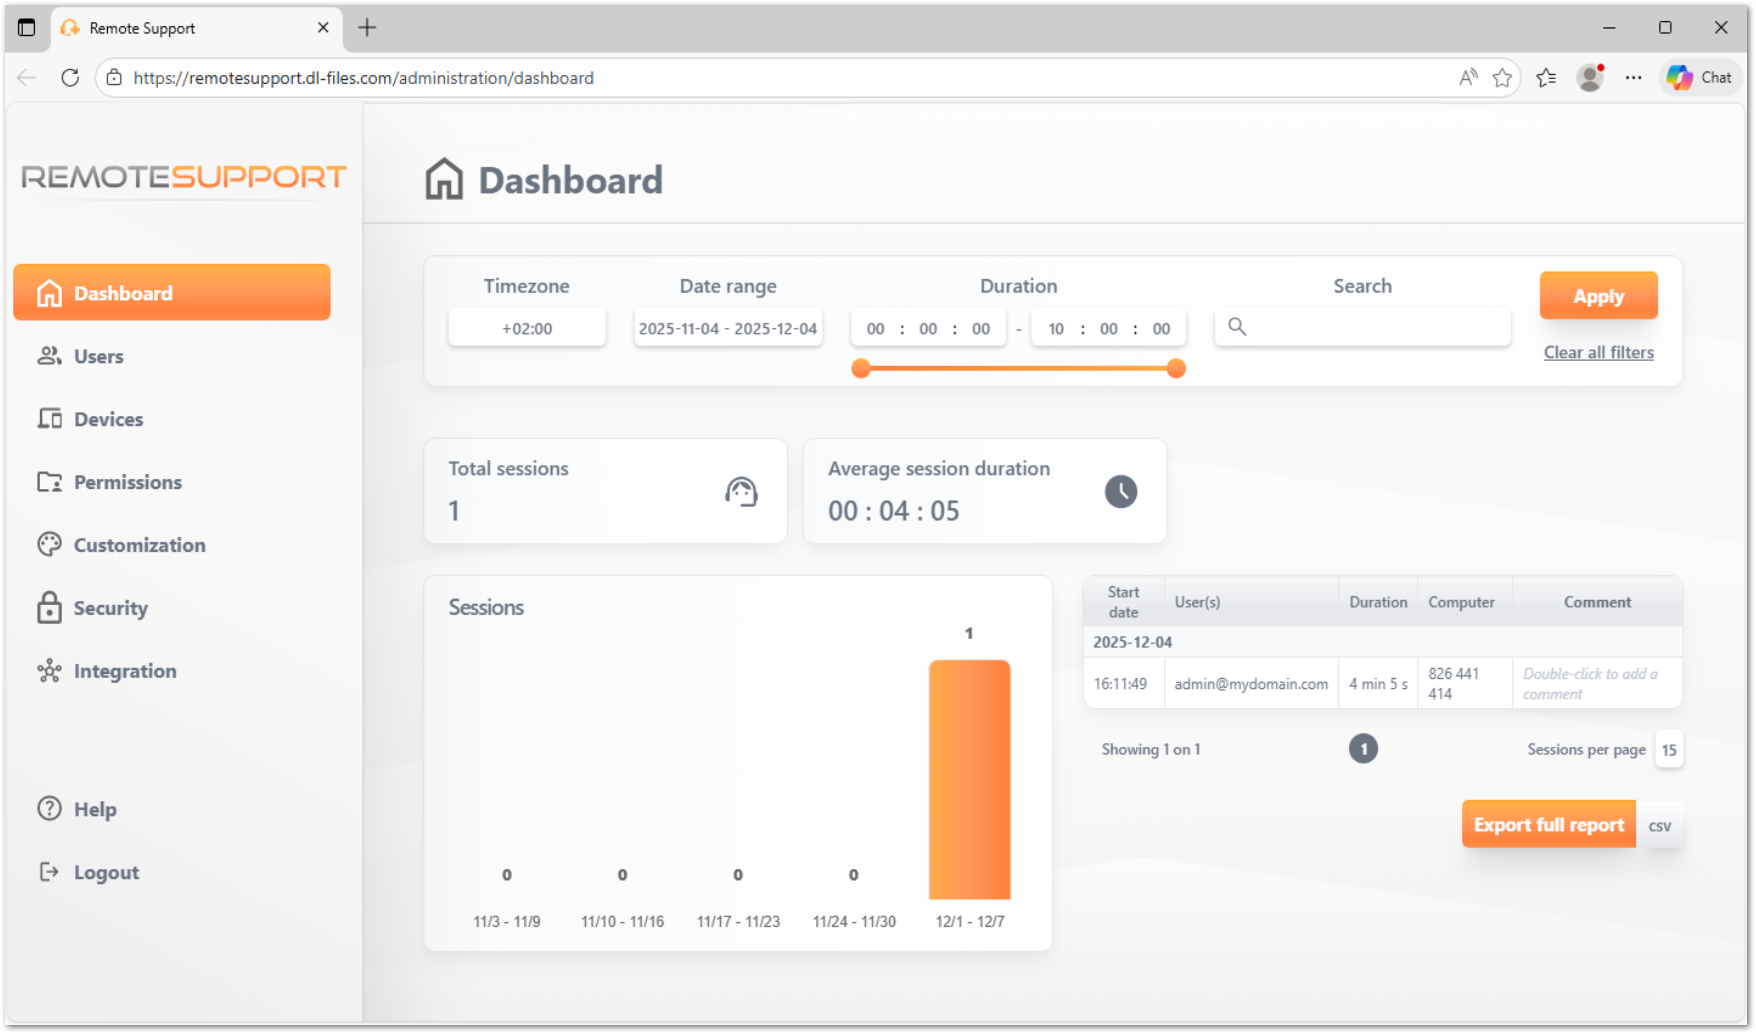
Task: Open the timezone selector showing +02:00
Action: pyautogui.click(x=526, y=327)
